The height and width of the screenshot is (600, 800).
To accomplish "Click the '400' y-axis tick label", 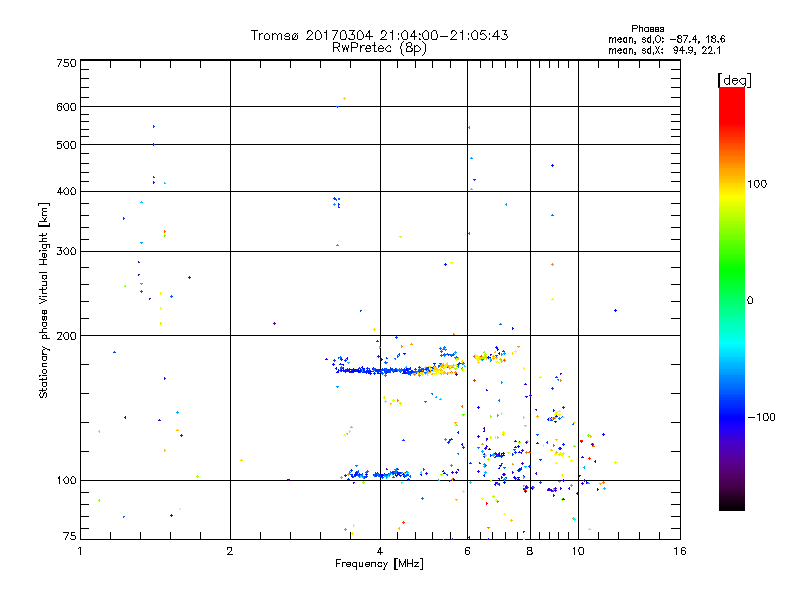I will [x=66, y=191].
